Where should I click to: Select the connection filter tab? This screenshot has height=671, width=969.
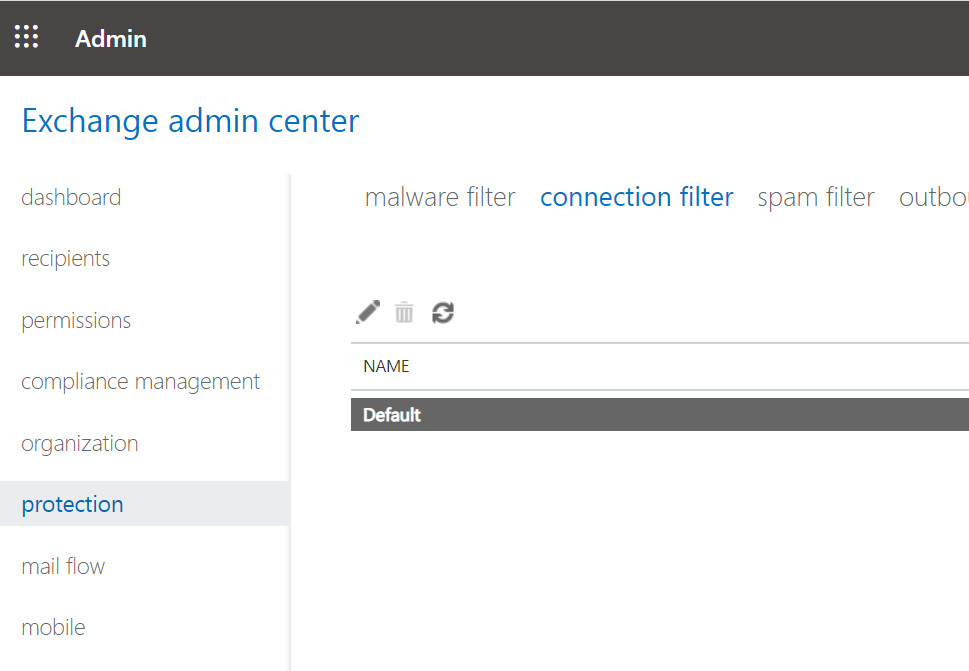(637, 197)
